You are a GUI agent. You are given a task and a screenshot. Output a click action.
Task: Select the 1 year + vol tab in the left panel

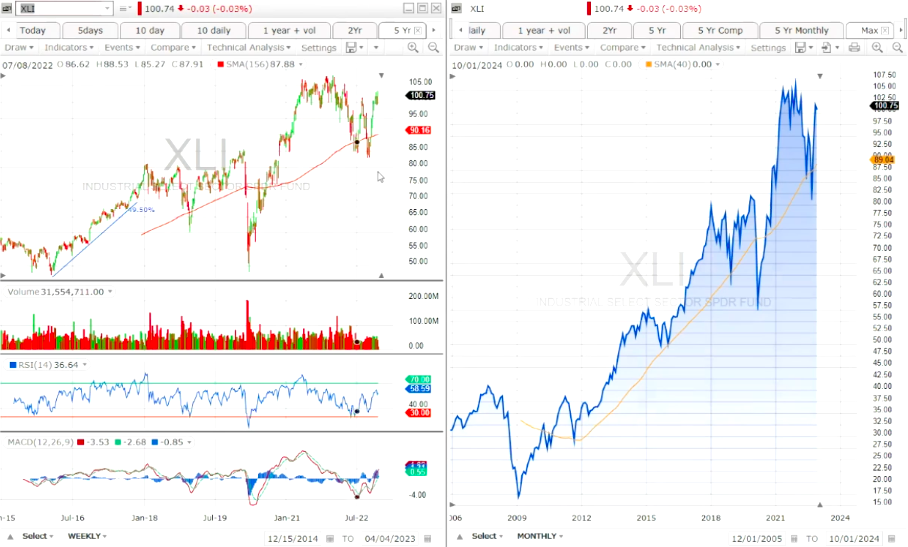click(290, 30)
